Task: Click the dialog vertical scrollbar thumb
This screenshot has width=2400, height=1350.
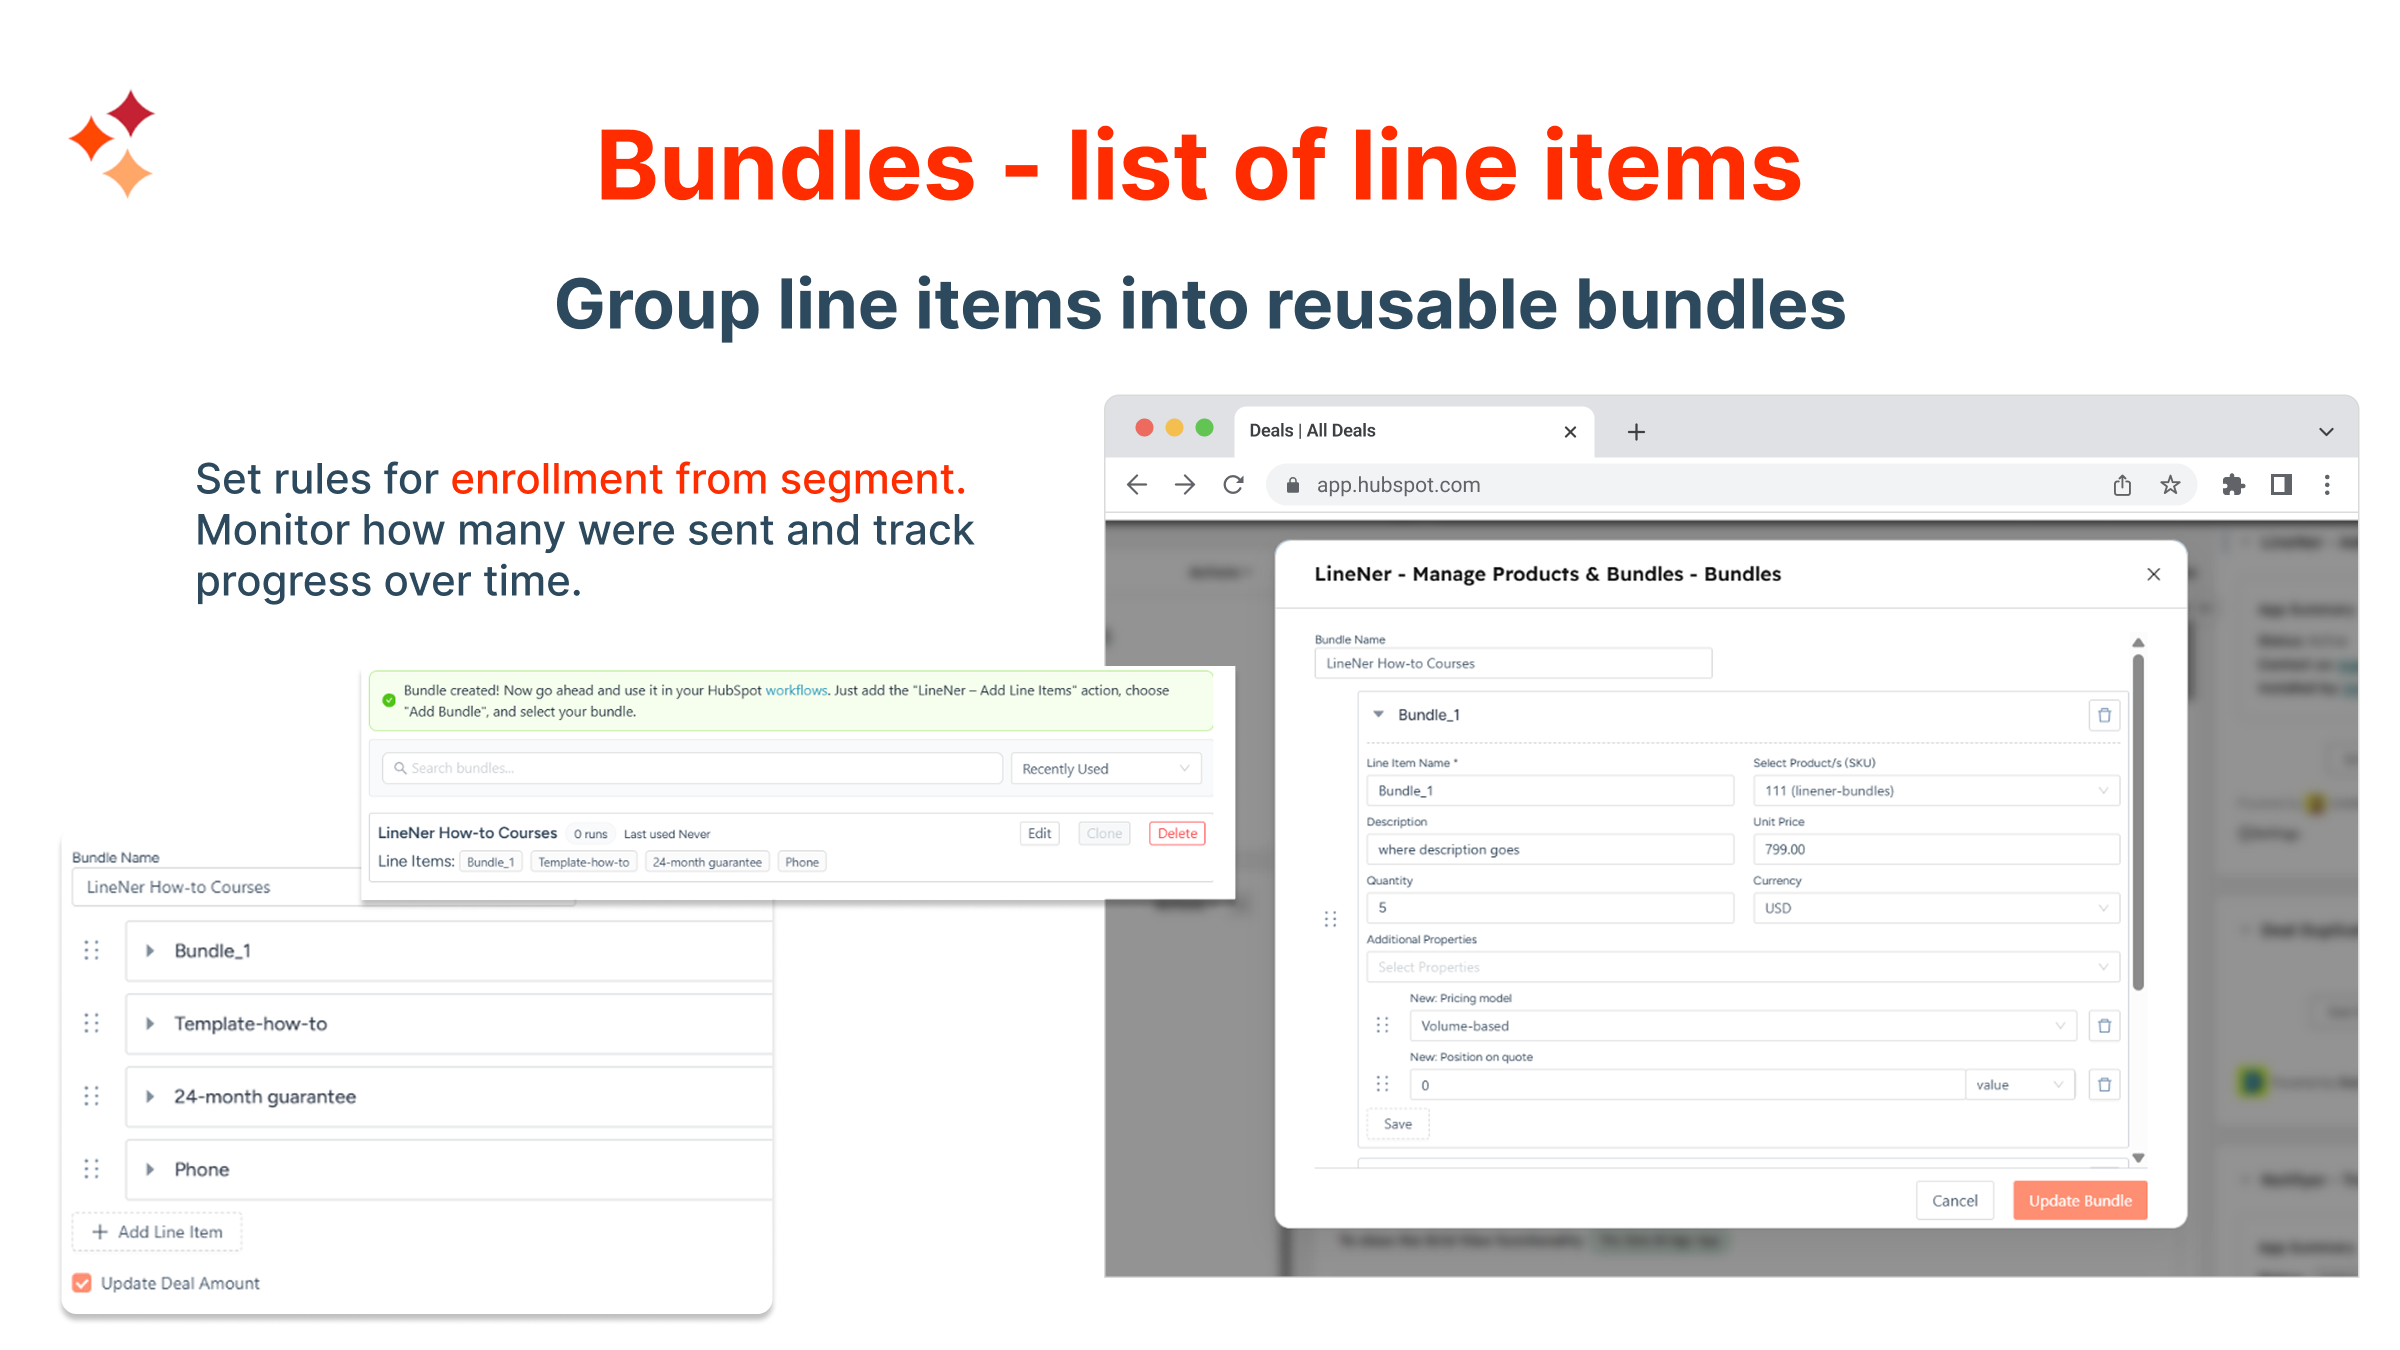Action: 2138,822
